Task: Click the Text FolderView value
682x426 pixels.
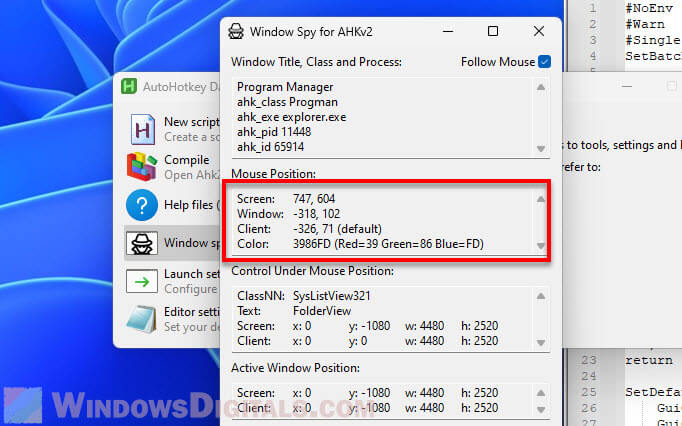Action: [x=322, y=311]
